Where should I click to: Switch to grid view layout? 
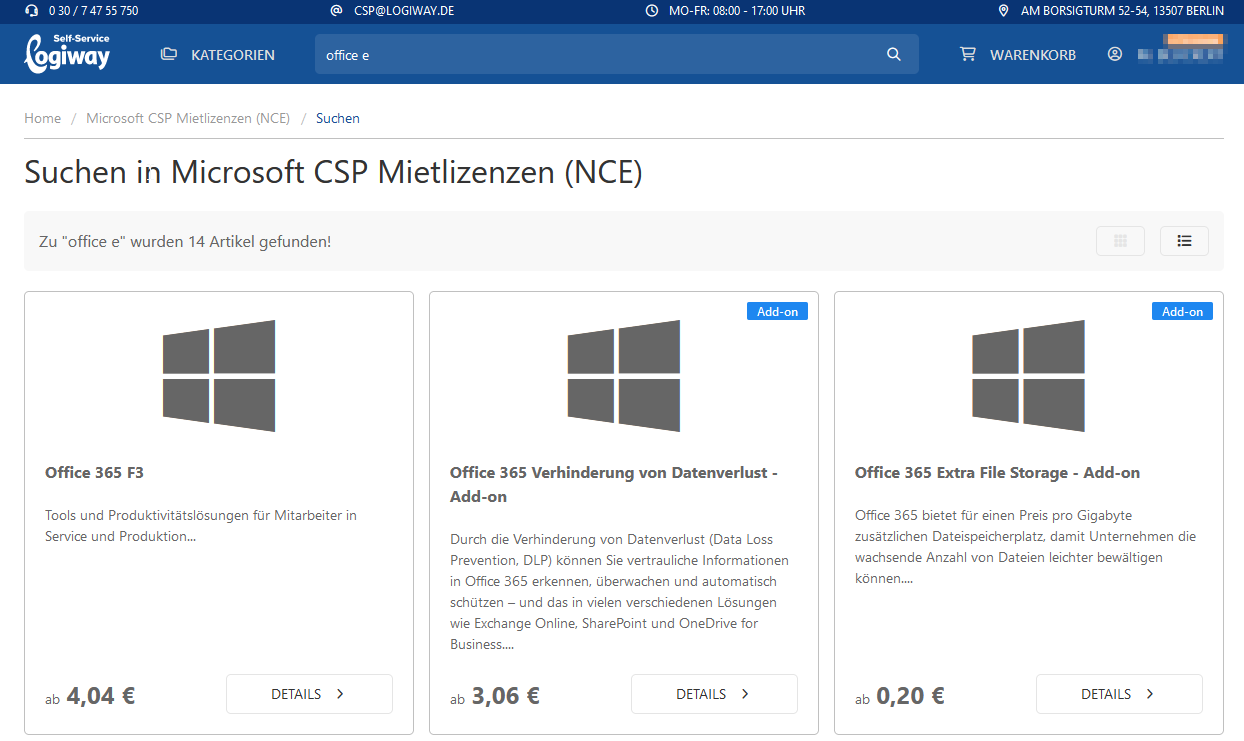tap(1120, 241)
